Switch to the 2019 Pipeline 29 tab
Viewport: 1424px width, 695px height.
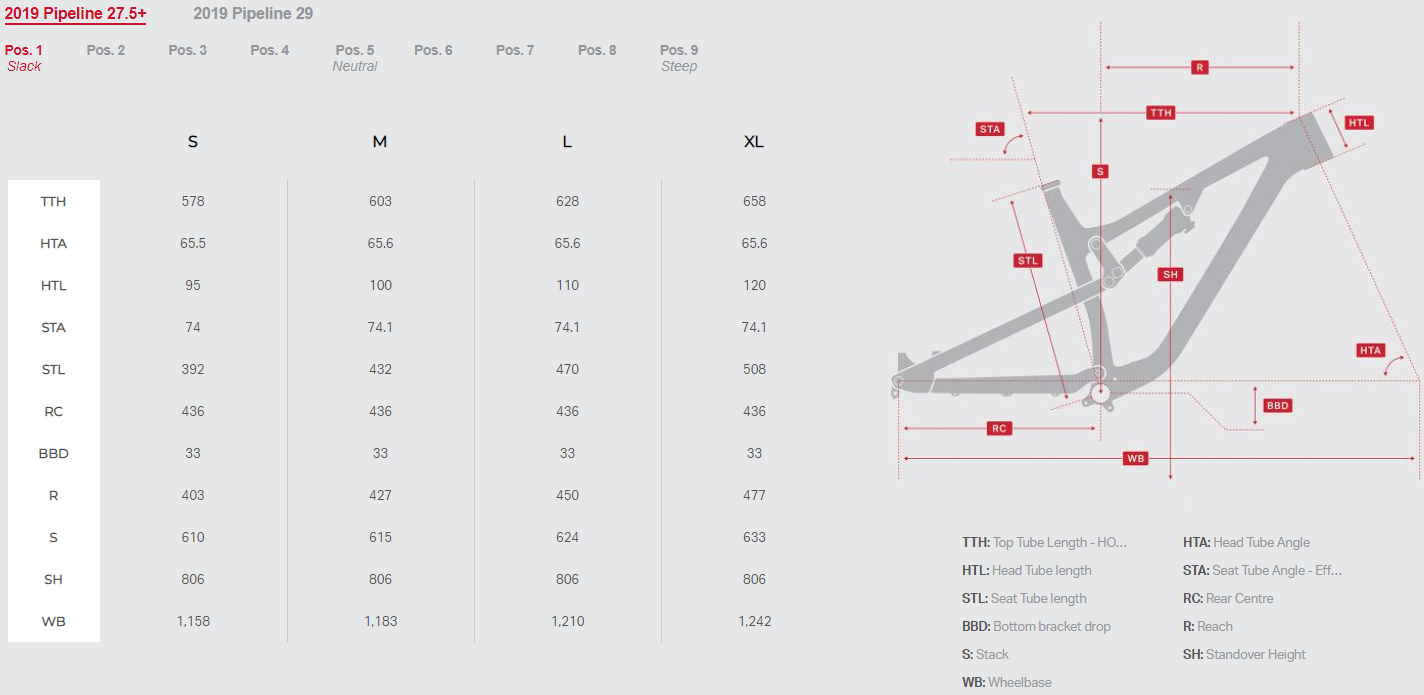click(253, 14)
